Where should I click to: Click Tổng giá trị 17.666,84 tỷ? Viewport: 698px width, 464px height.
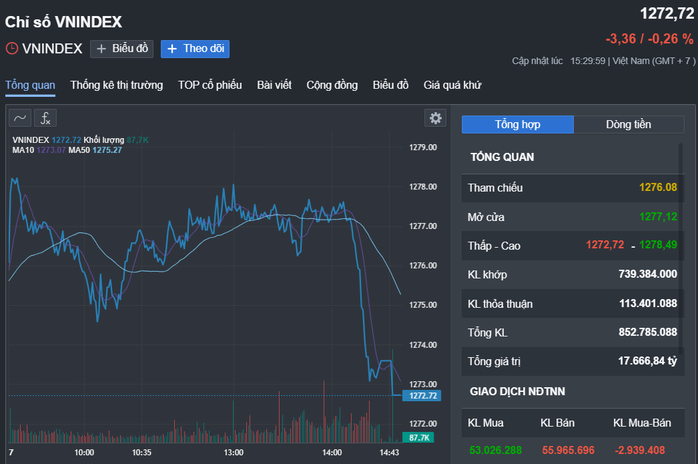[x=647, y=361]
